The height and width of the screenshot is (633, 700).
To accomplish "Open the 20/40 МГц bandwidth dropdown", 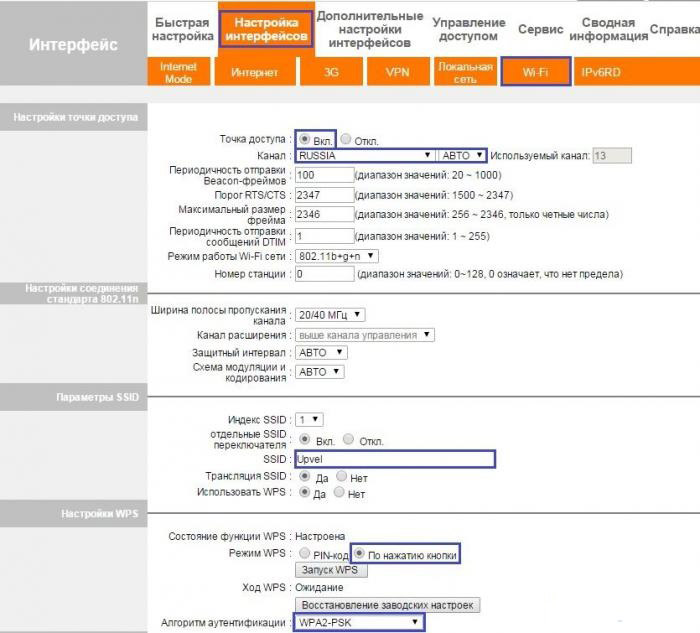I will coord(330,315).
